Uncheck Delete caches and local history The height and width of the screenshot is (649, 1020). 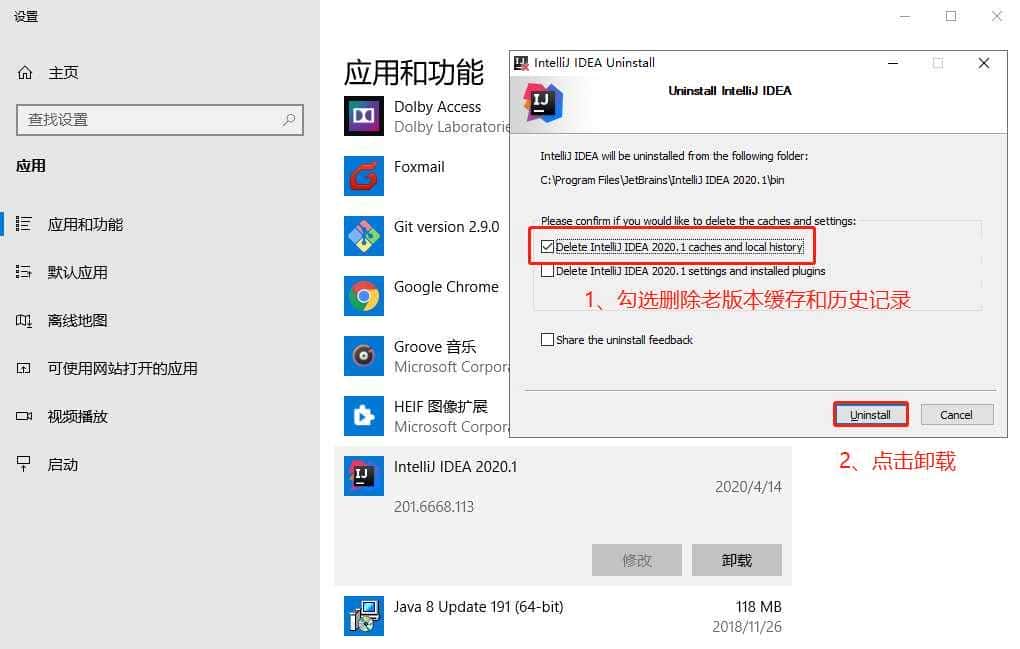(547, 247)
